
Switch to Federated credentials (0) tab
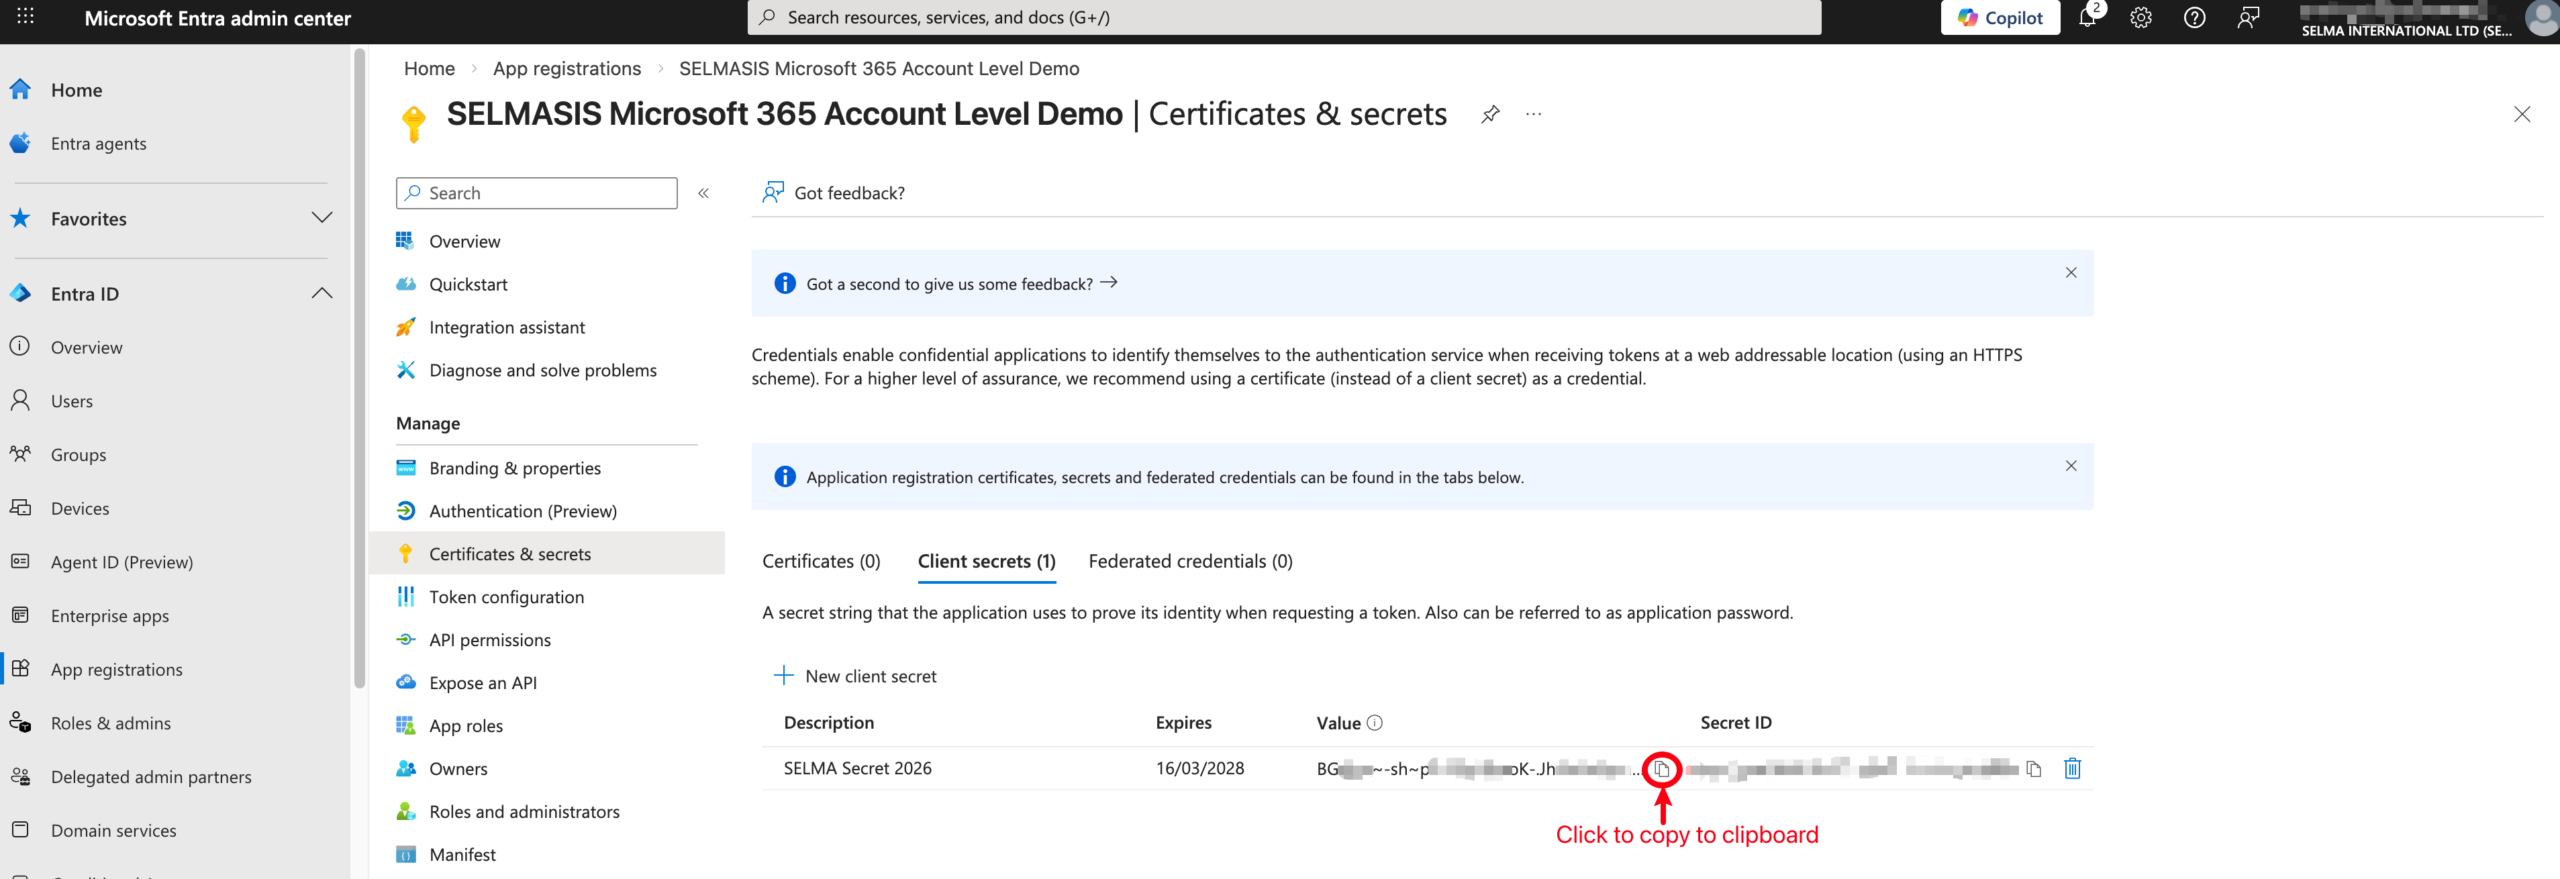pos(1190,562)
